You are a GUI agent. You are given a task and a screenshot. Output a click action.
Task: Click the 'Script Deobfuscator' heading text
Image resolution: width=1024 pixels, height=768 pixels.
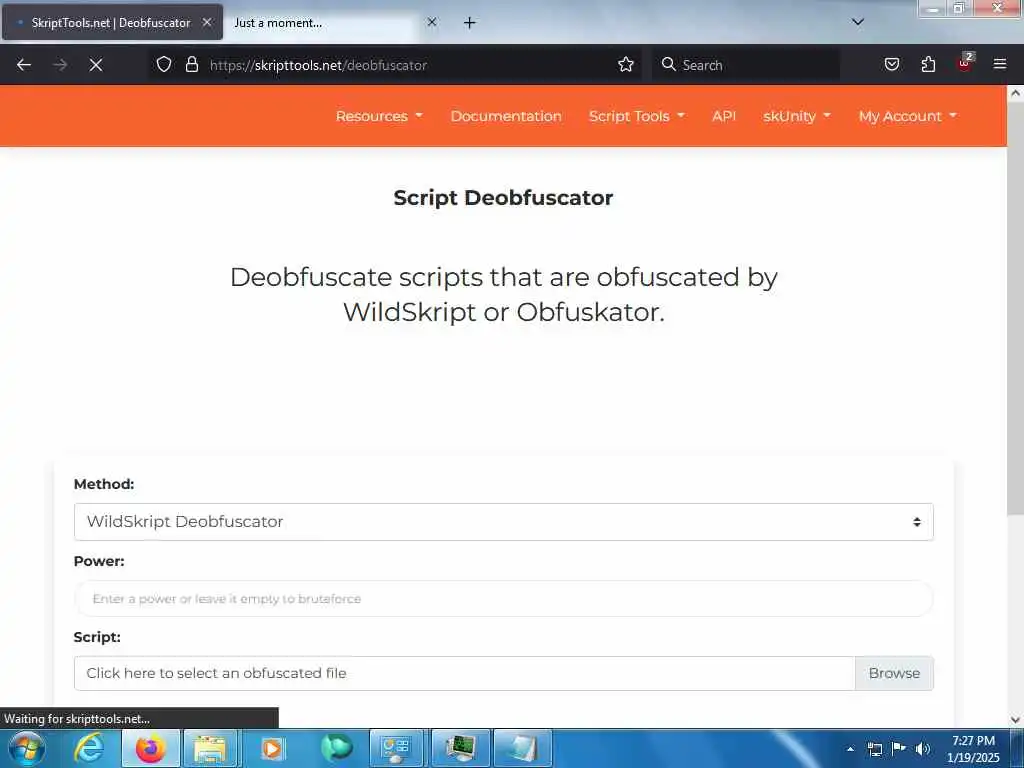tap(504, 198)
